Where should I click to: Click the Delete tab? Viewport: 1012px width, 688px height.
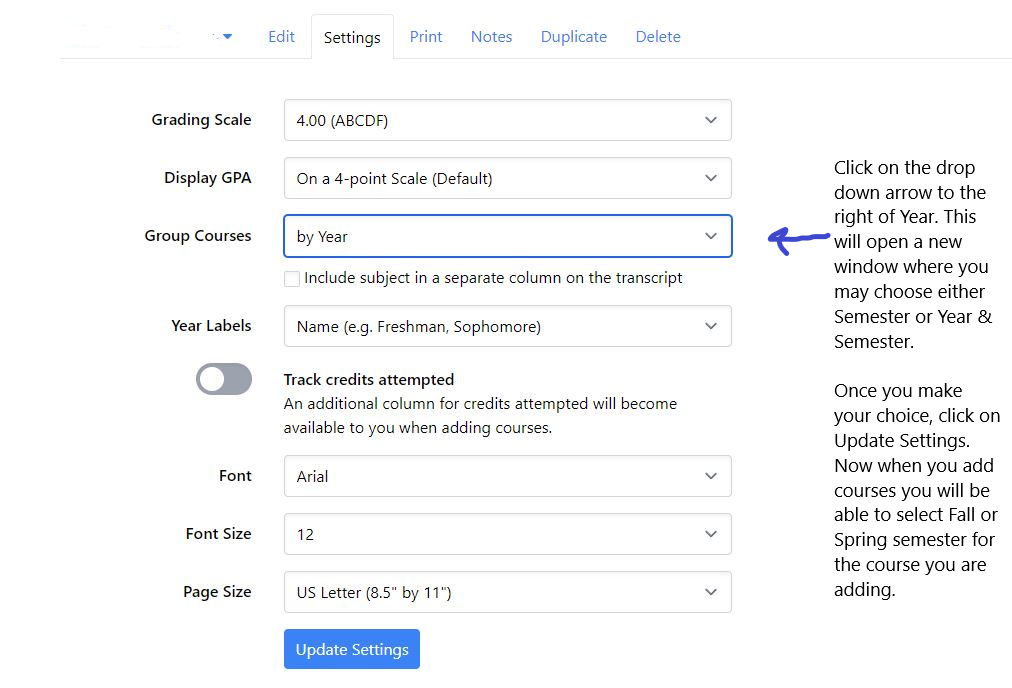658,37
